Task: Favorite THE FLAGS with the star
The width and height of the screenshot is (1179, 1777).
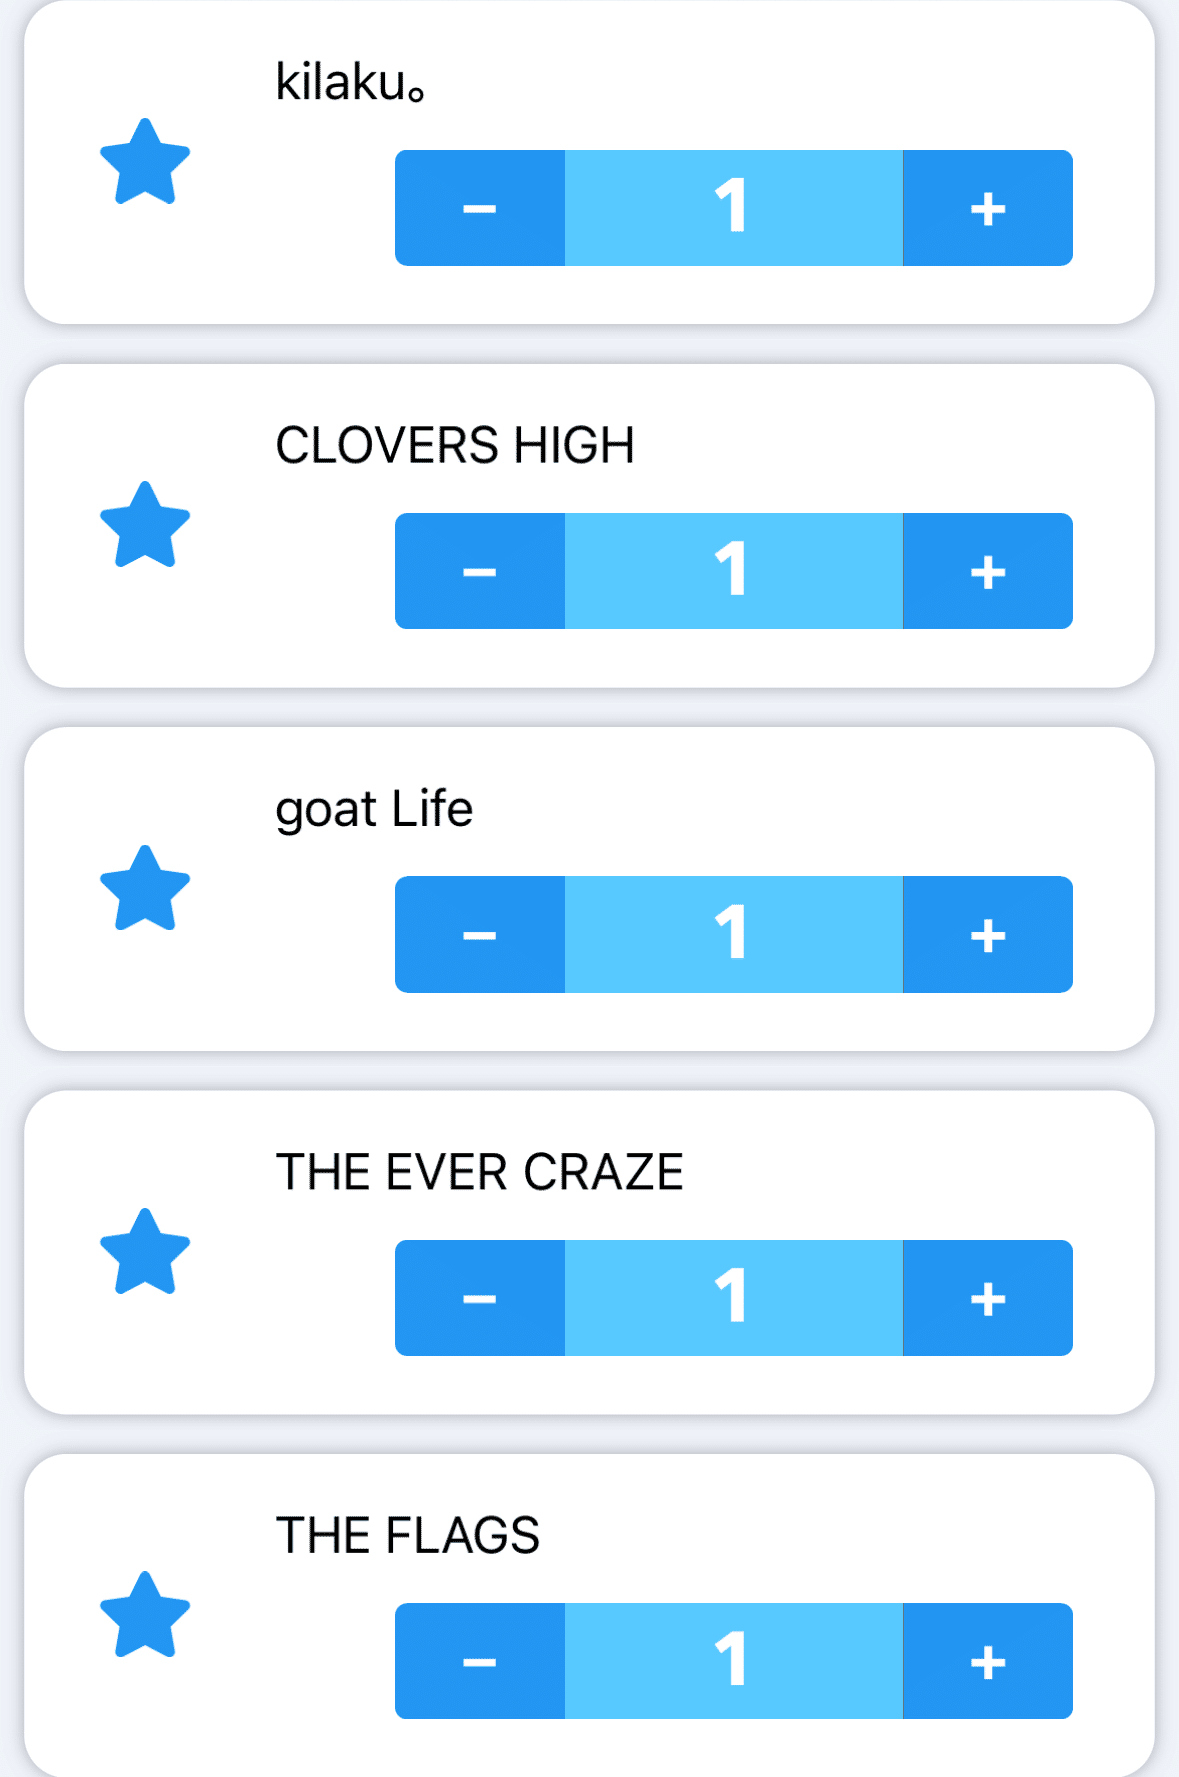Action: [145, 1616]
